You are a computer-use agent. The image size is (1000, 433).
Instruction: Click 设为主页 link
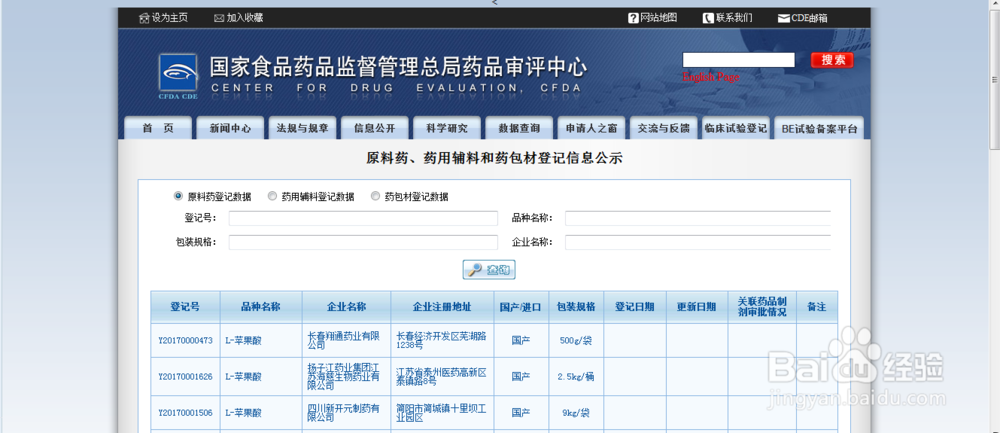(x=170, y=18)
